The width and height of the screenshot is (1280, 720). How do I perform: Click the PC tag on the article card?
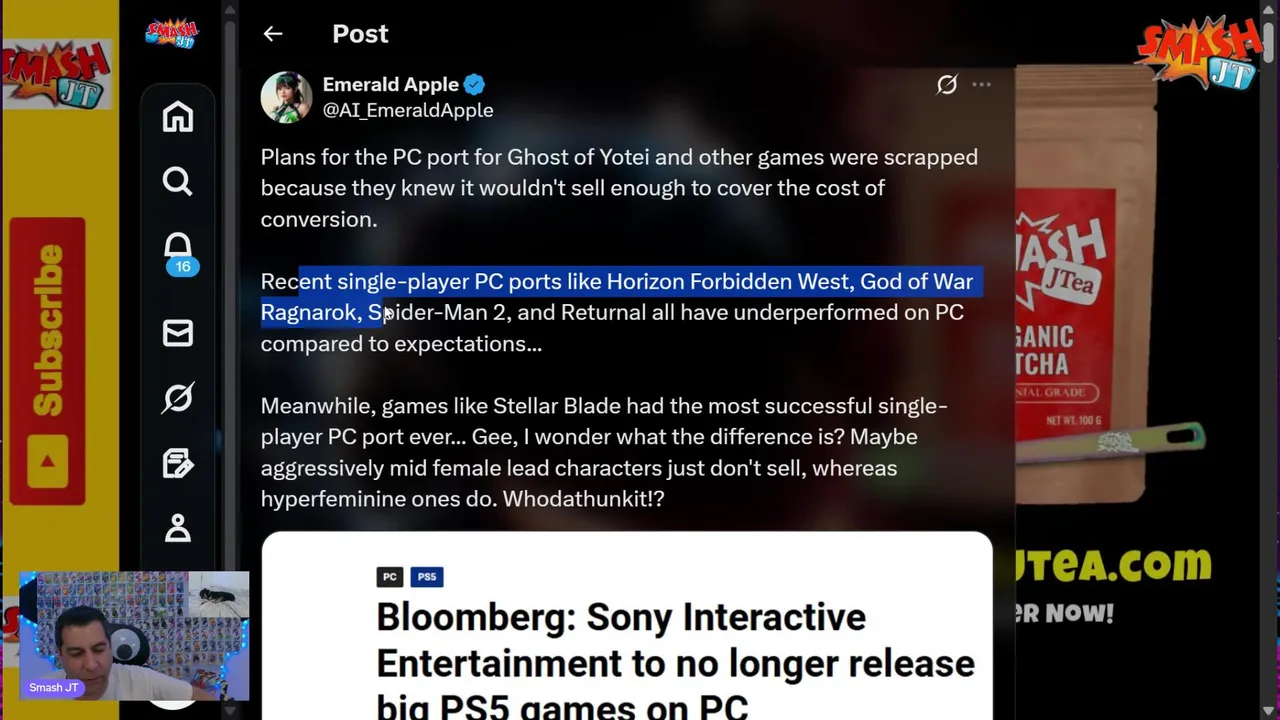click(x=390, y=577)
